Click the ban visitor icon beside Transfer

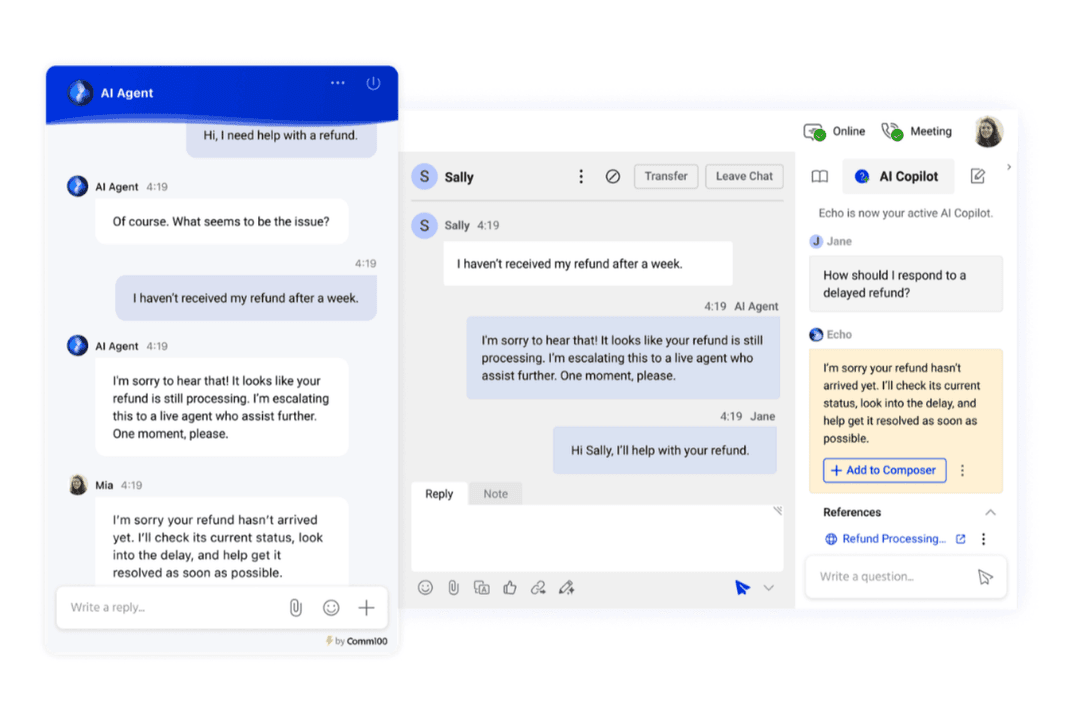[612, 176]
